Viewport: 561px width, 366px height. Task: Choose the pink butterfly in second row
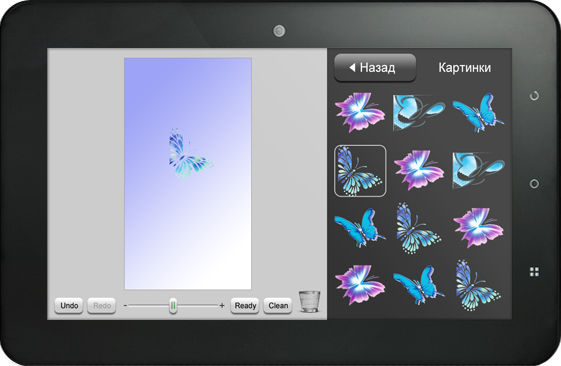419,170
